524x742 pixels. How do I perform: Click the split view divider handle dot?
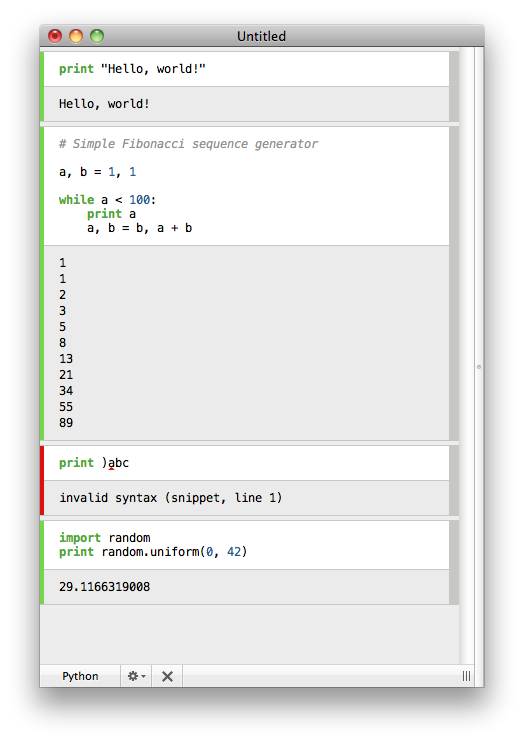coord(479,367)
